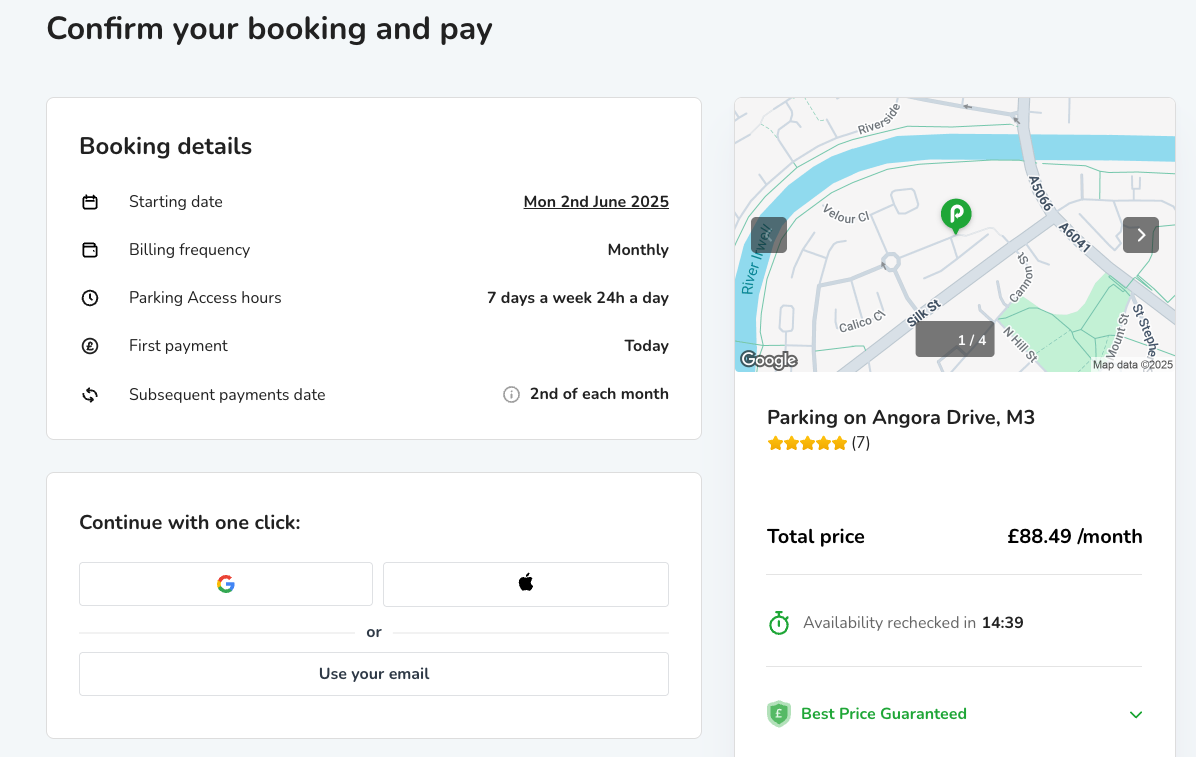Change the starting date Mon 2nd June 2025
The height and width of the screenshot is (757, 1196).
(x=596, y=202)
